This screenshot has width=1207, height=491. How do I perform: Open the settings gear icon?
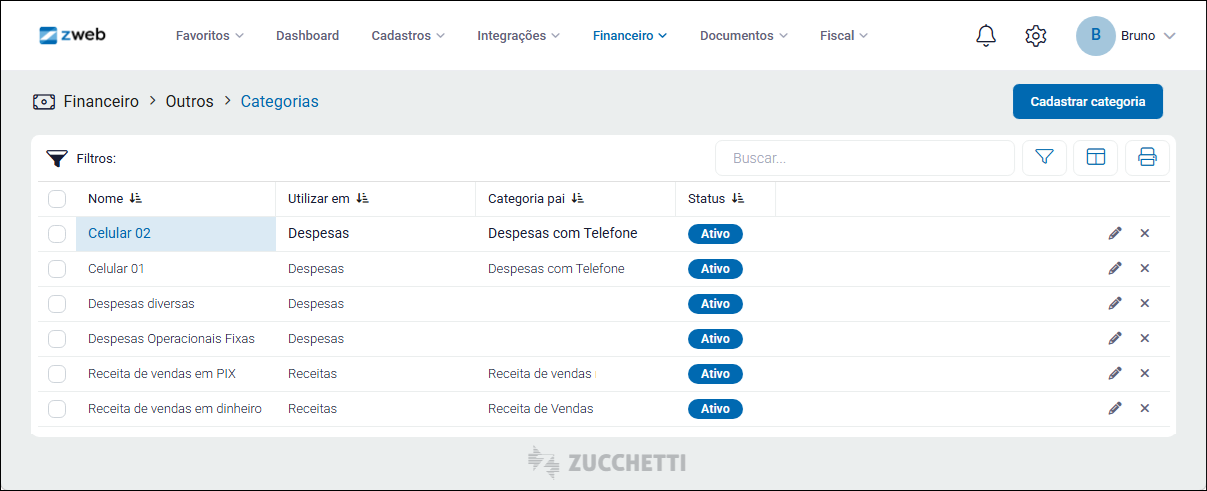1036,36
